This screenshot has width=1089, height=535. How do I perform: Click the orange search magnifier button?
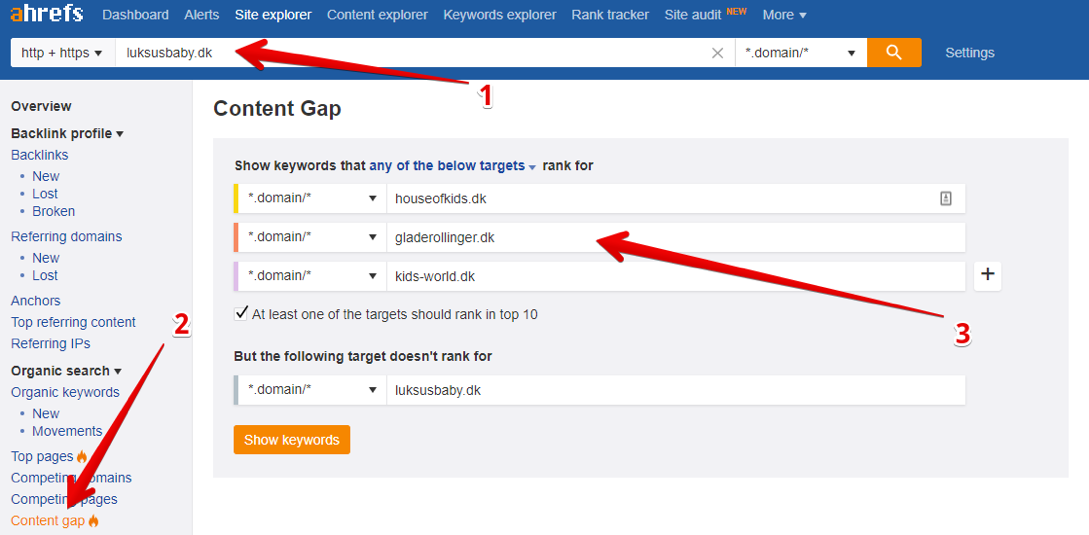(x=894, y=53)
